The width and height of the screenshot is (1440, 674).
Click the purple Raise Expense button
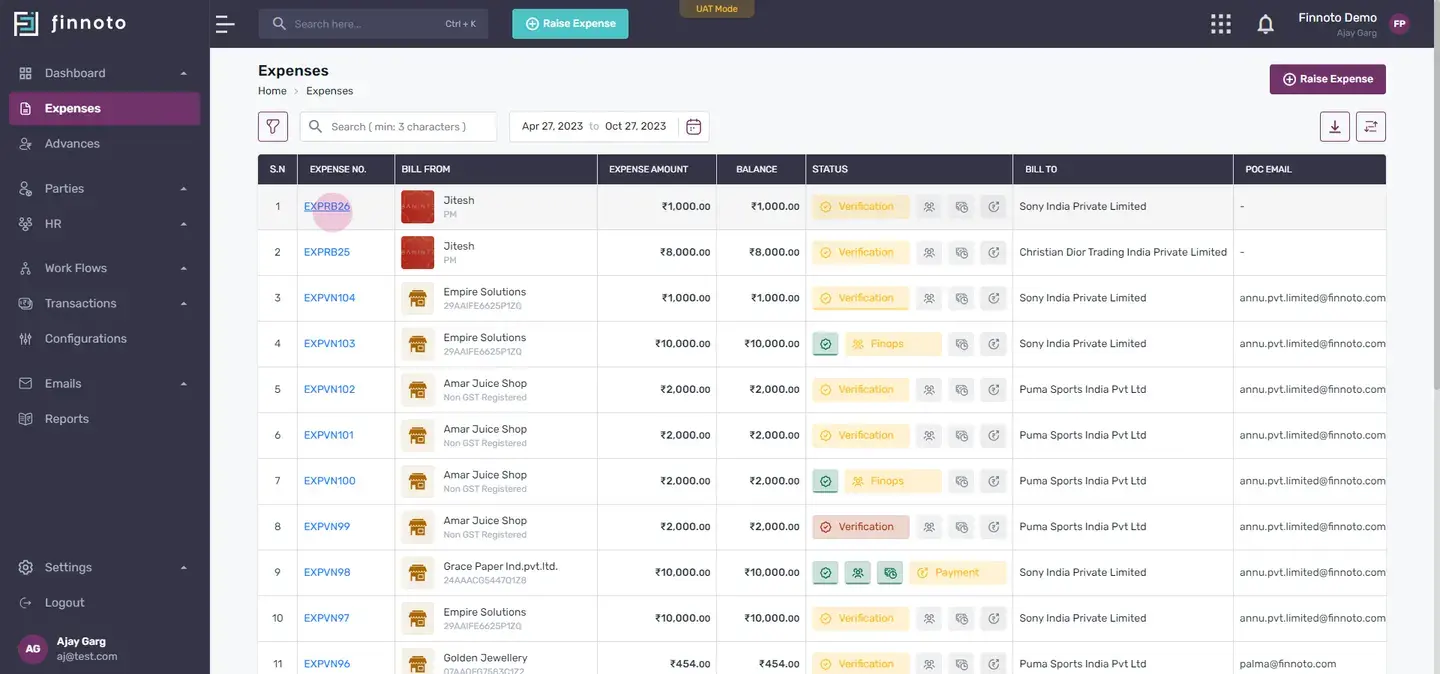(x=1328, y=79)
